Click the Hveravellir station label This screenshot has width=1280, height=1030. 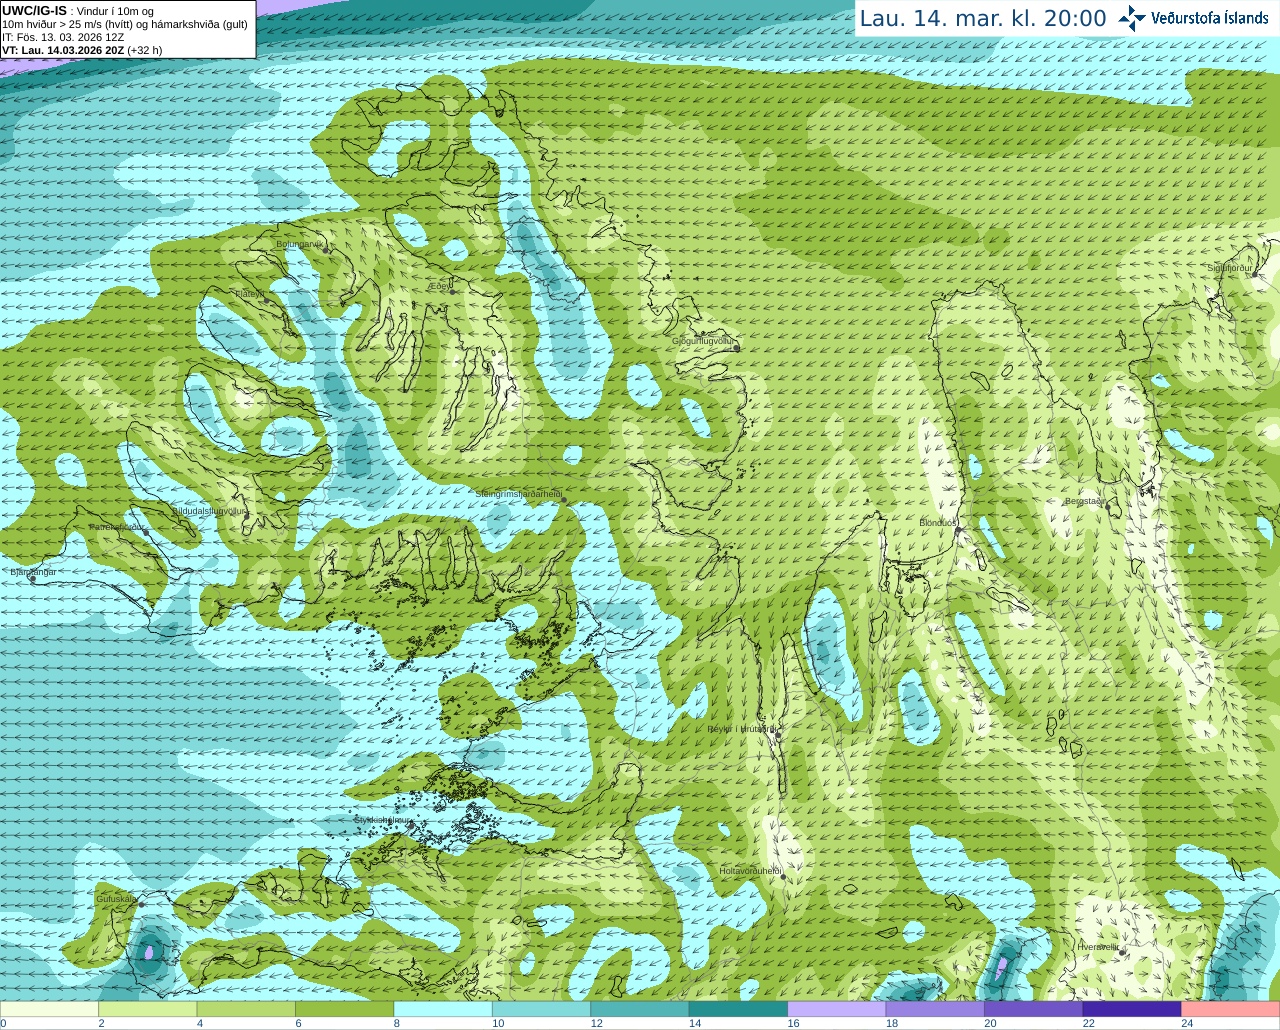pos(1097,946)
